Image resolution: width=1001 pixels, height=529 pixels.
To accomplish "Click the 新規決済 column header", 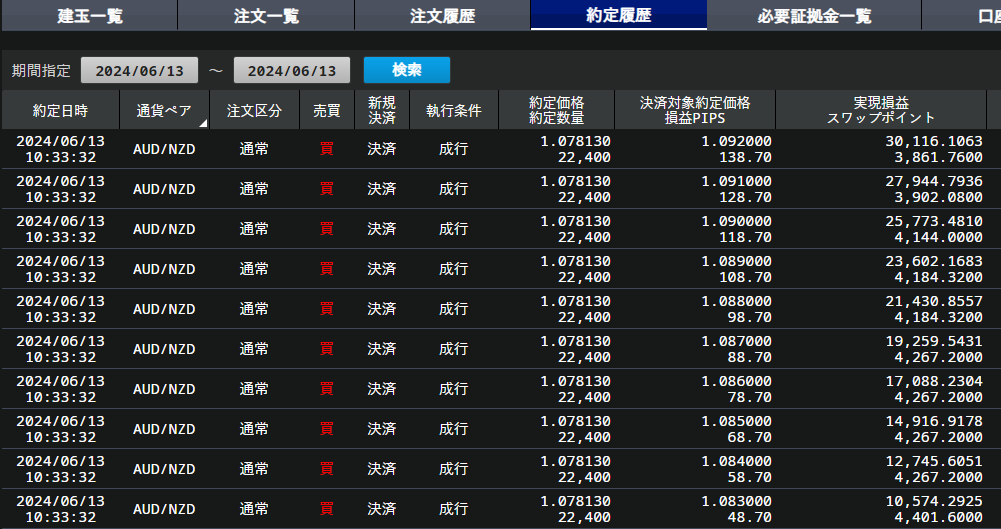I will (382, 110).
